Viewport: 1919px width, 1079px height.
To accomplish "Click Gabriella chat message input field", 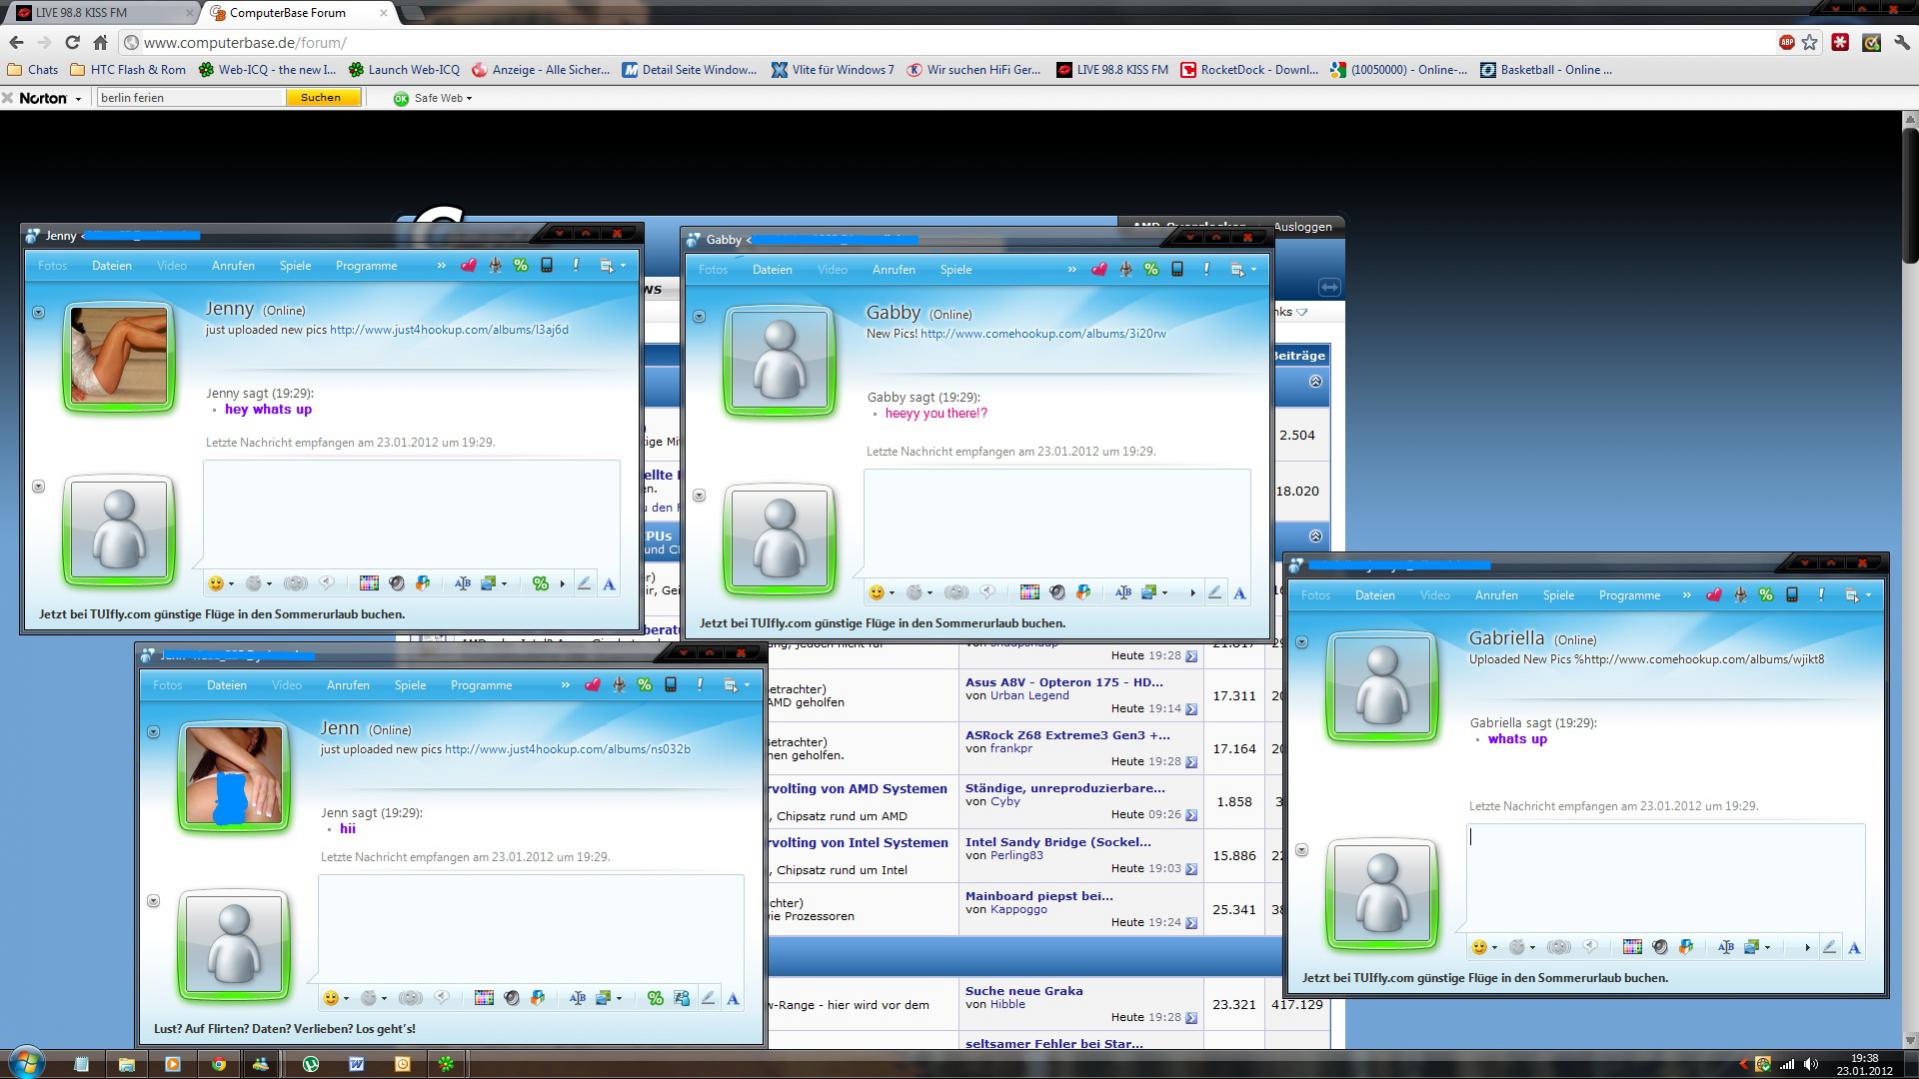I will [x=1665, y=877].
